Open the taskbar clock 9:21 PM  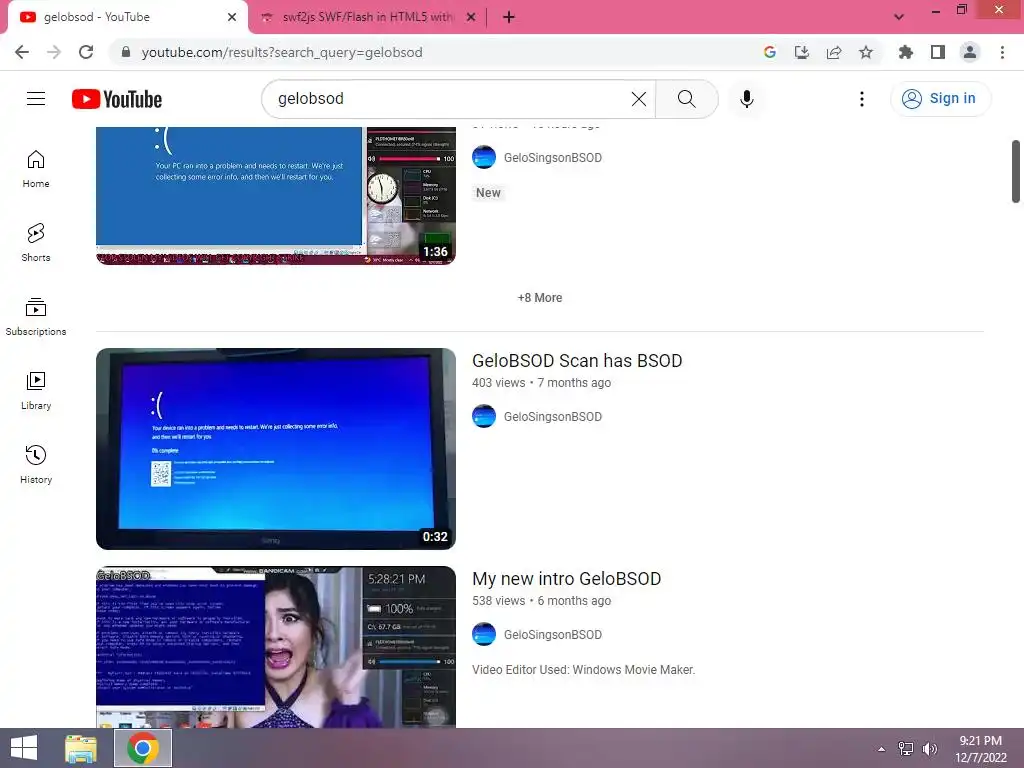coord(981,749)
